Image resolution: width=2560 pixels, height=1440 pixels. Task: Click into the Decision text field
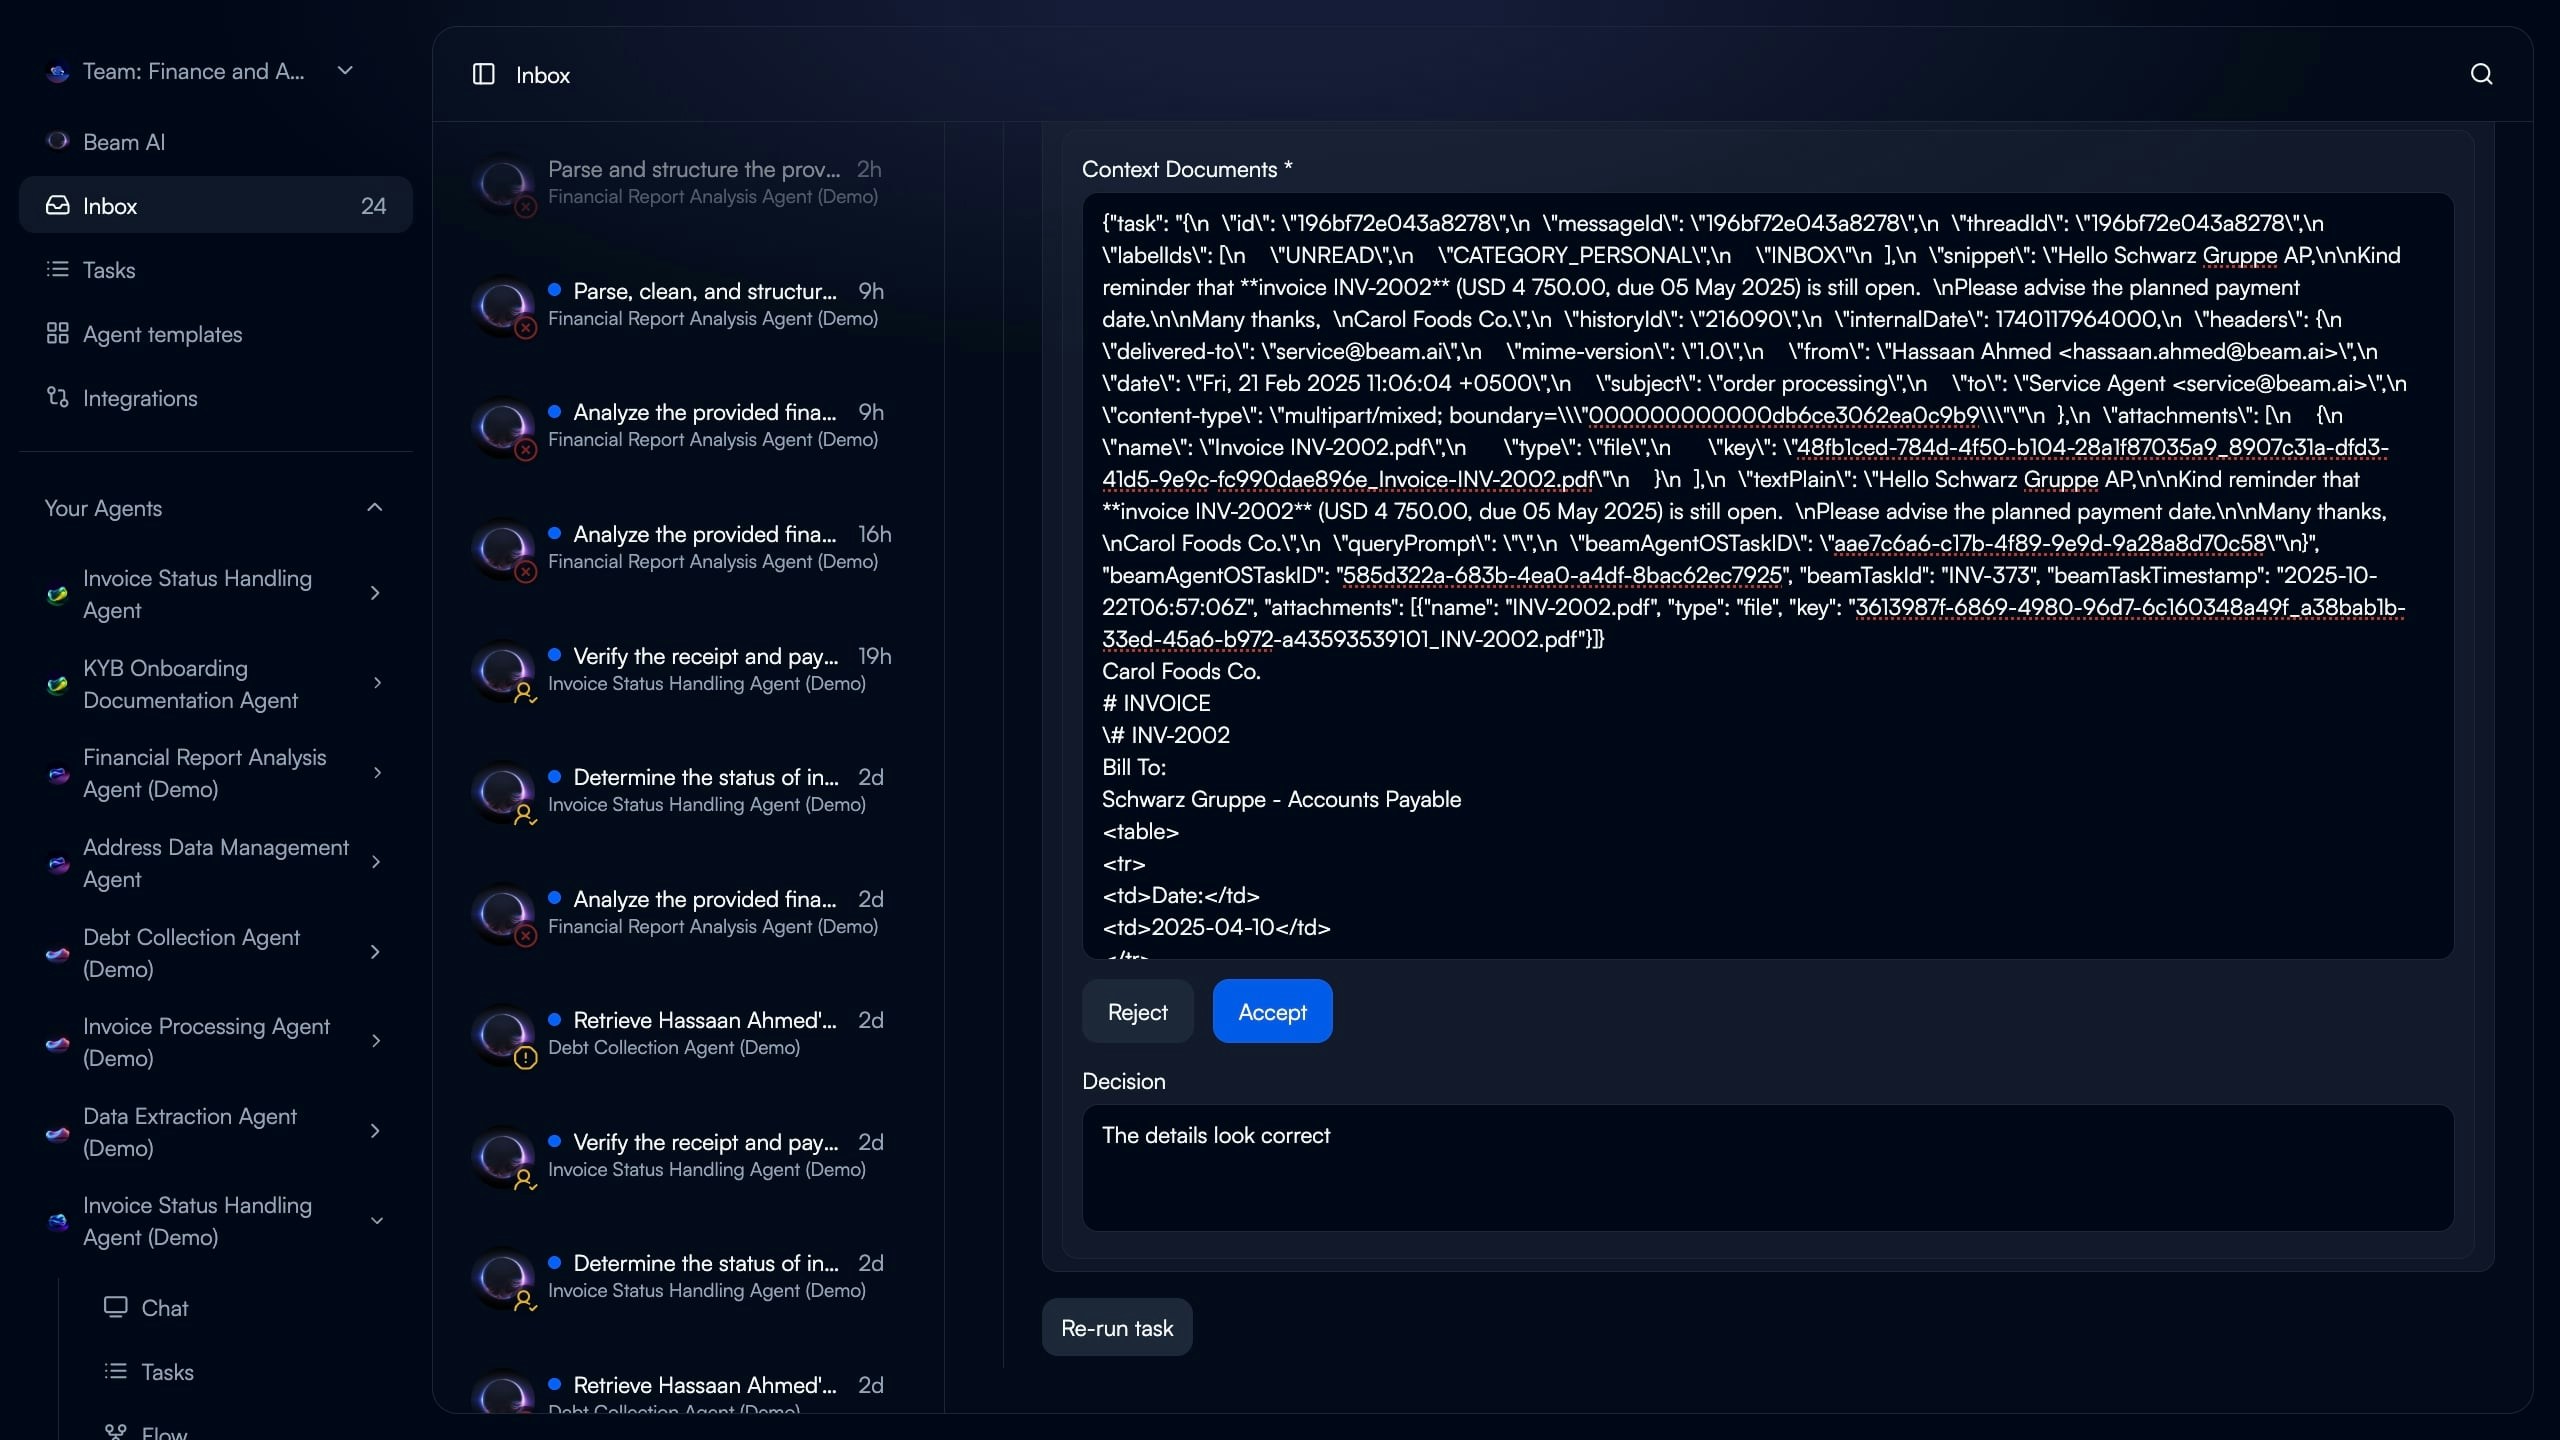pyautogui.click(x=1767, y=1167)
